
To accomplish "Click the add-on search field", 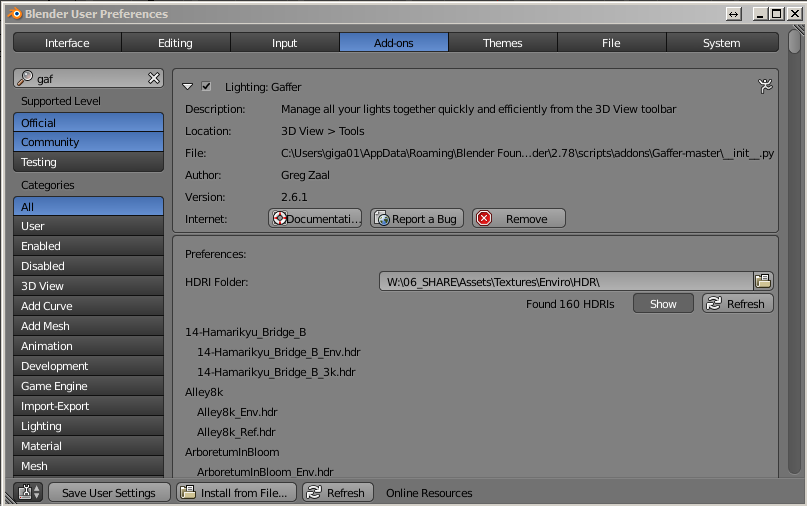I will tap(89, 78).
